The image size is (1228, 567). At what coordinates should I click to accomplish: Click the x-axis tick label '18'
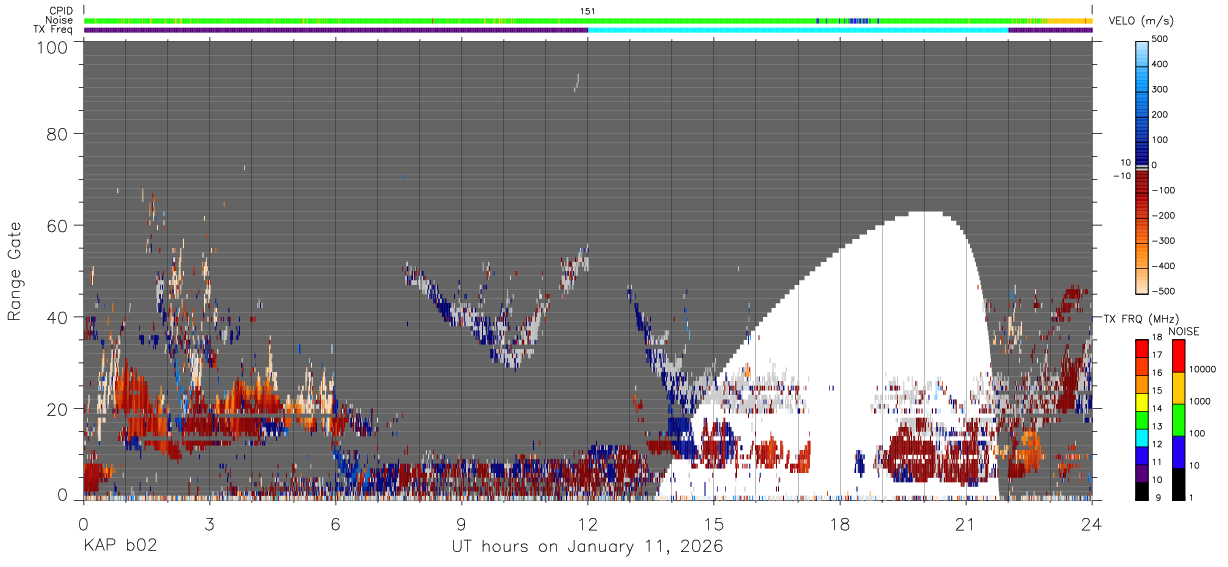[x=840, y=524]
